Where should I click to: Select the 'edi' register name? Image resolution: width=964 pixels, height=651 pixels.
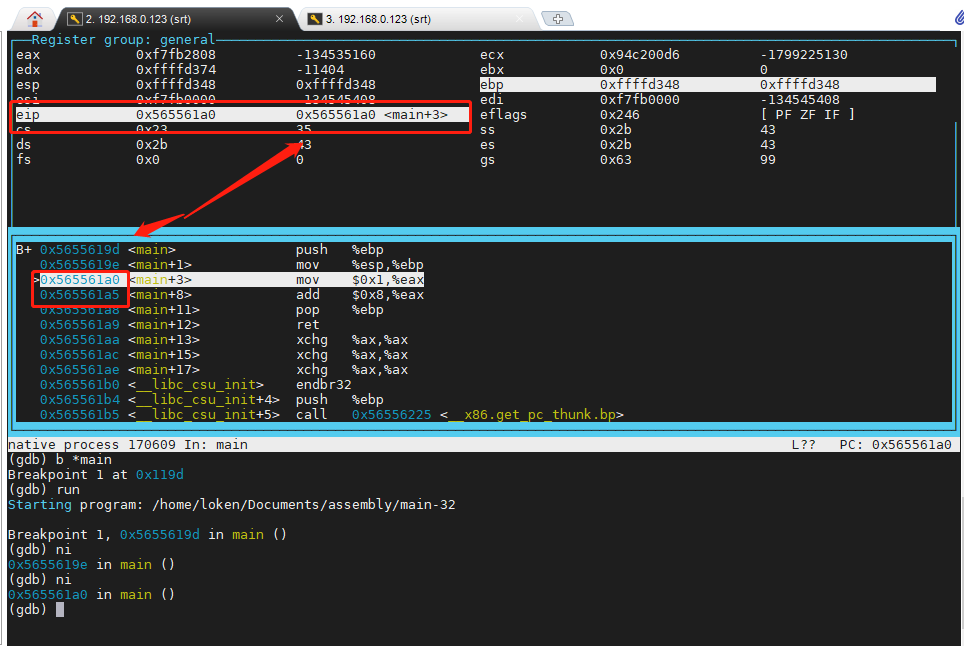[x=492, y=100]
